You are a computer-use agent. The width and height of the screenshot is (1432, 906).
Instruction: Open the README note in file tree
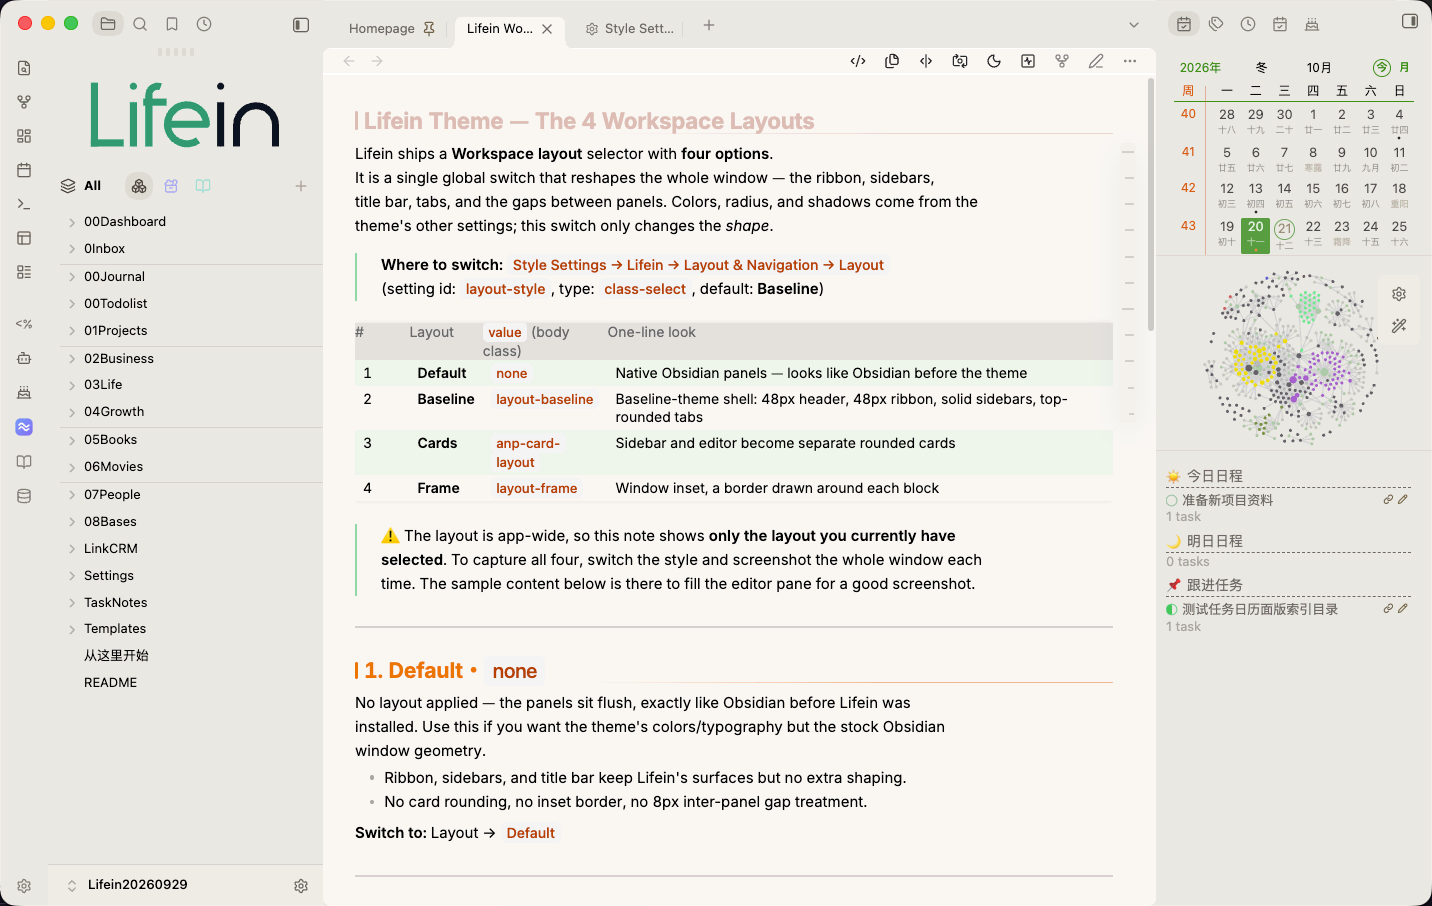coord(111,683)
